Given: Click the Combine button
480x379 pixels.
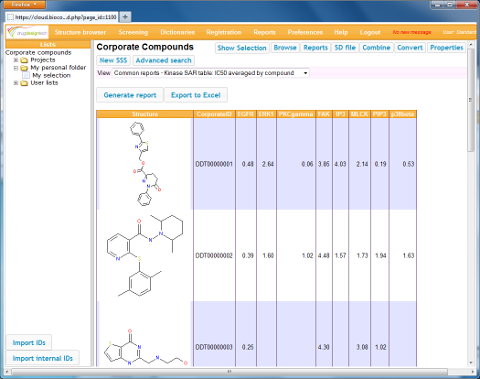Looking at the screenshot, I should [x=376, y=48].
